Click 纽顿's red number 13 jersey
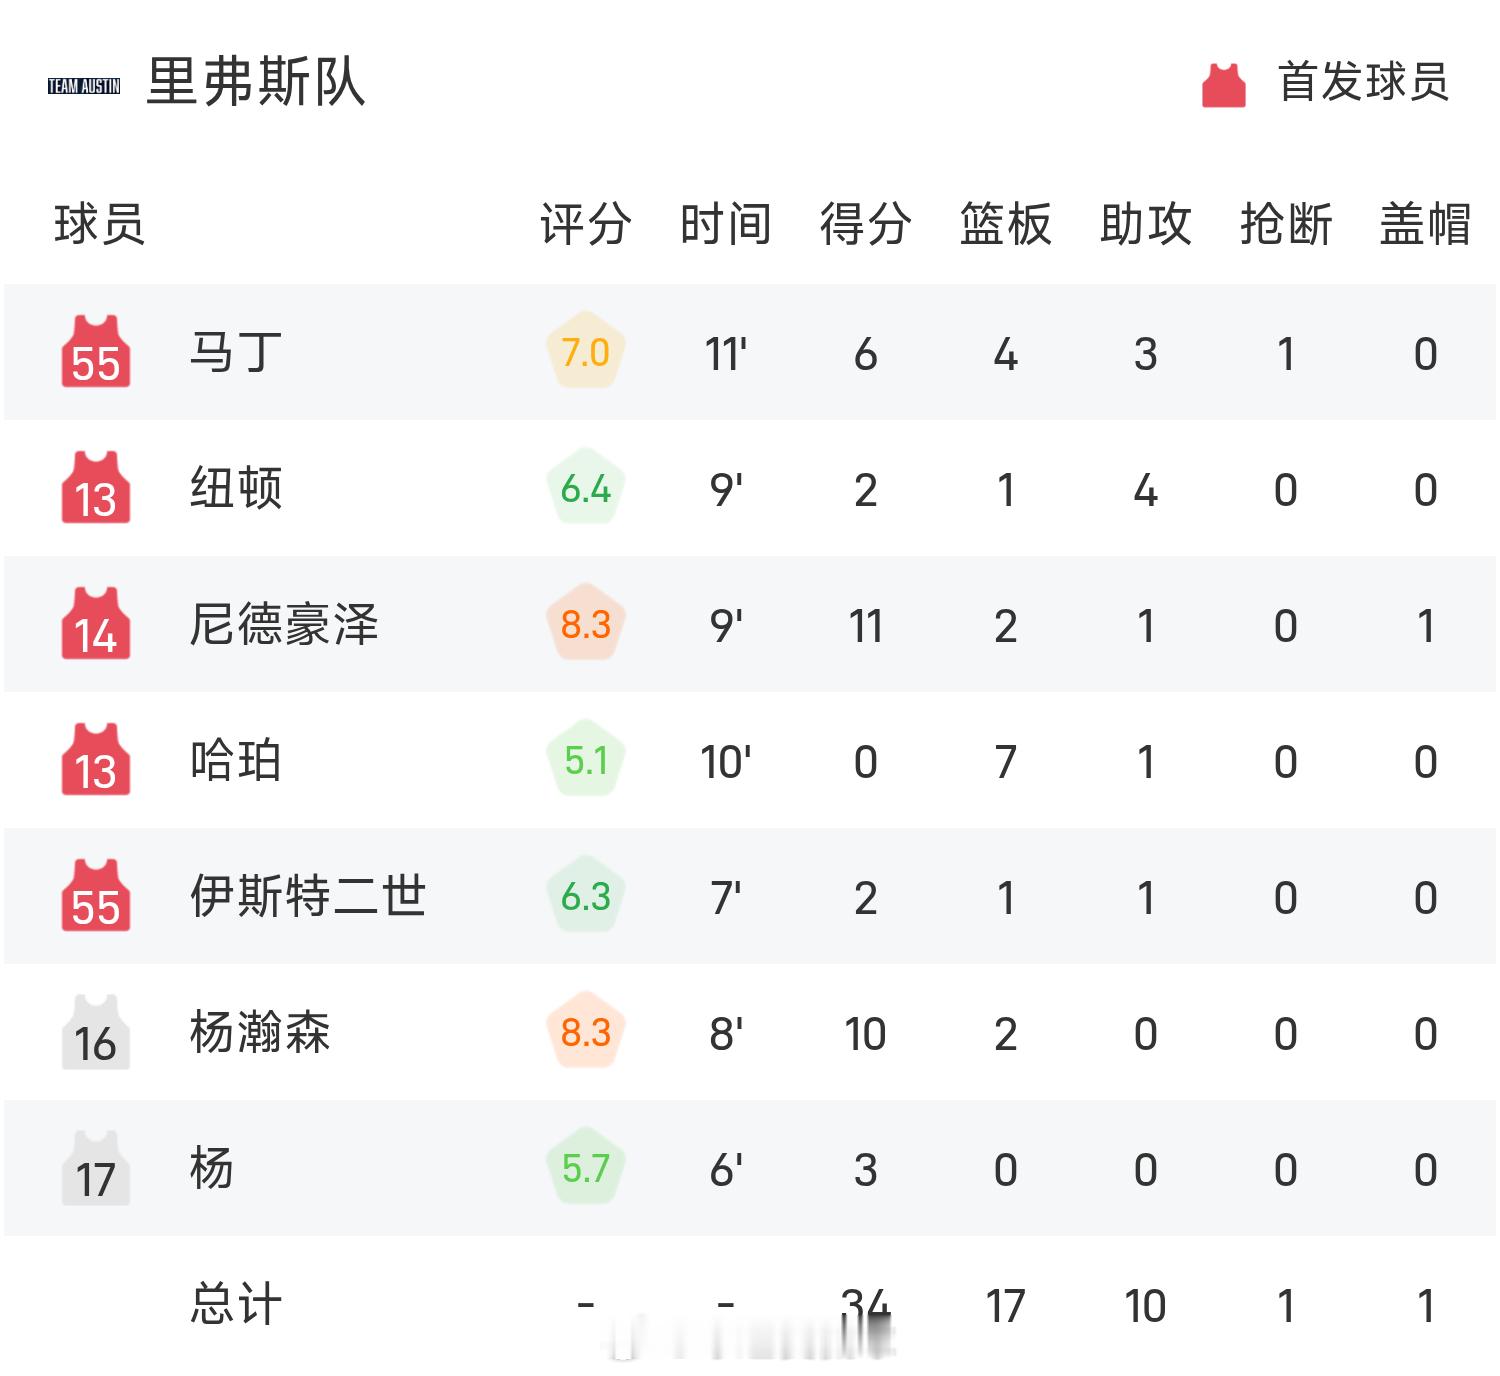The image size is (1500, 1376). coord(96,487)
